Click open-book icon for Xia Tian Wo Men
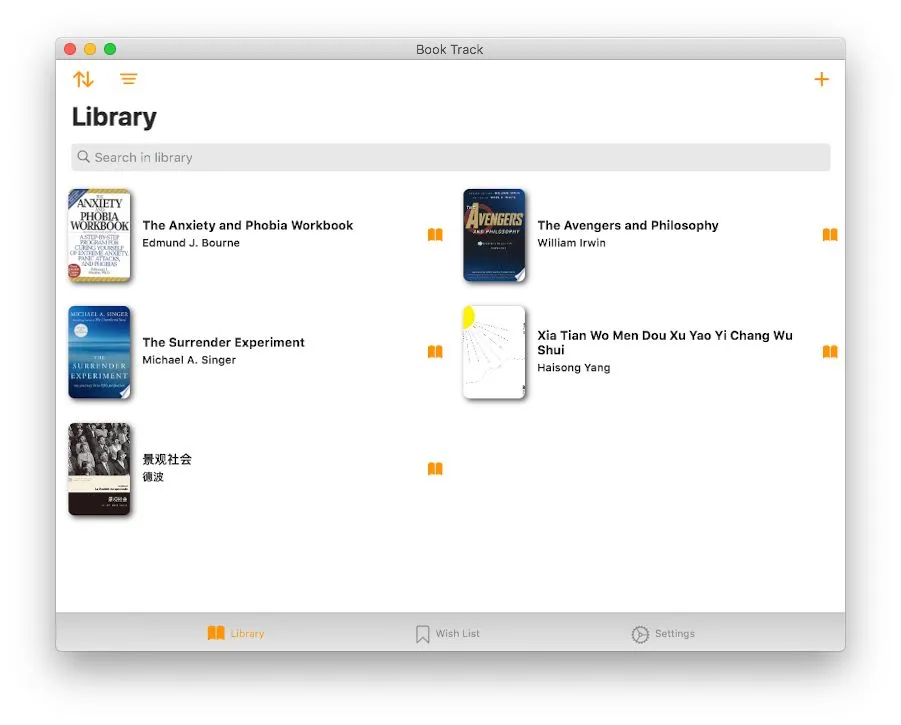901x725 pixels. point(830,352)
